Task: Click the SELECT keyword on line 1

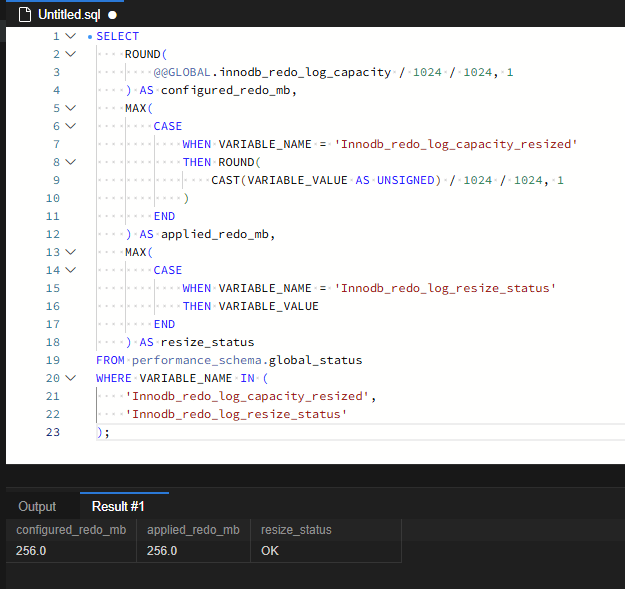Action: [x=118, y=36]
